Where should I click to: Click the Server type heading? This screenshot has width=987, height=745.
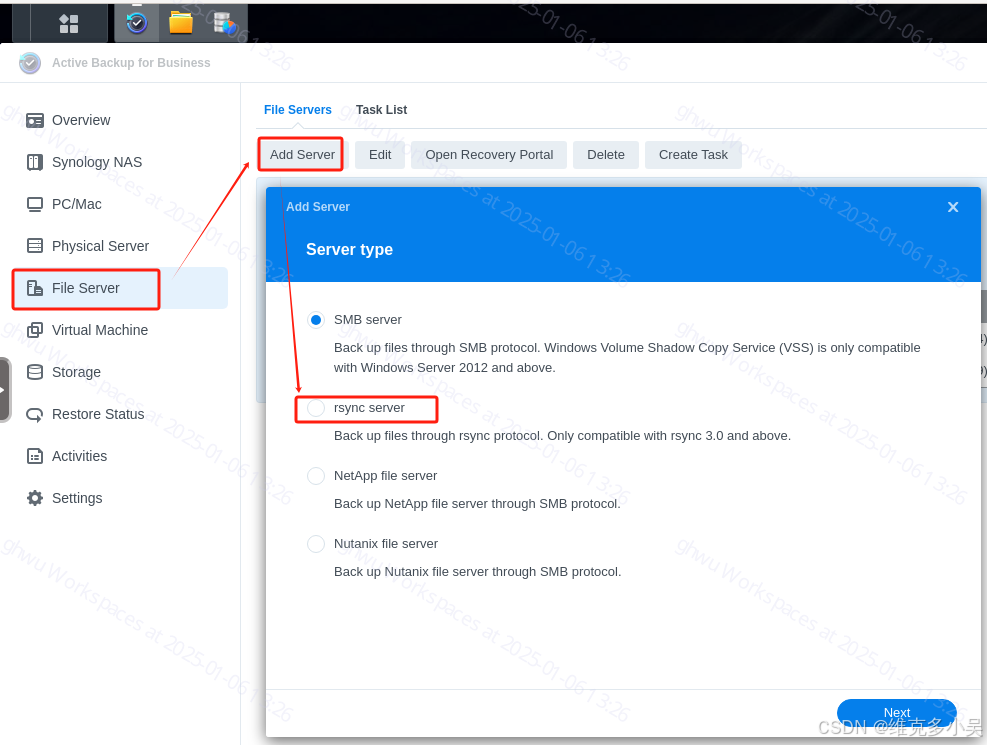[349, 250]
